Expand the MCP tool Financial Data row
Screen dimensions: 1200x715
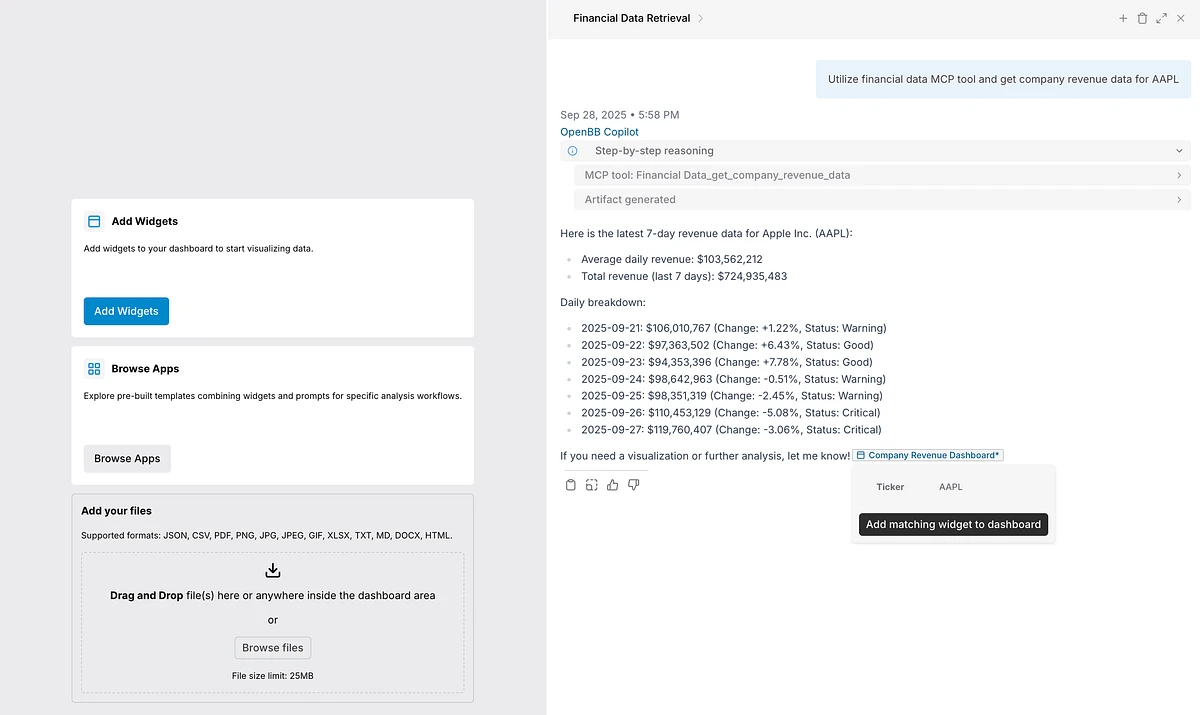pyautogui.click(x=1179, y=175)
